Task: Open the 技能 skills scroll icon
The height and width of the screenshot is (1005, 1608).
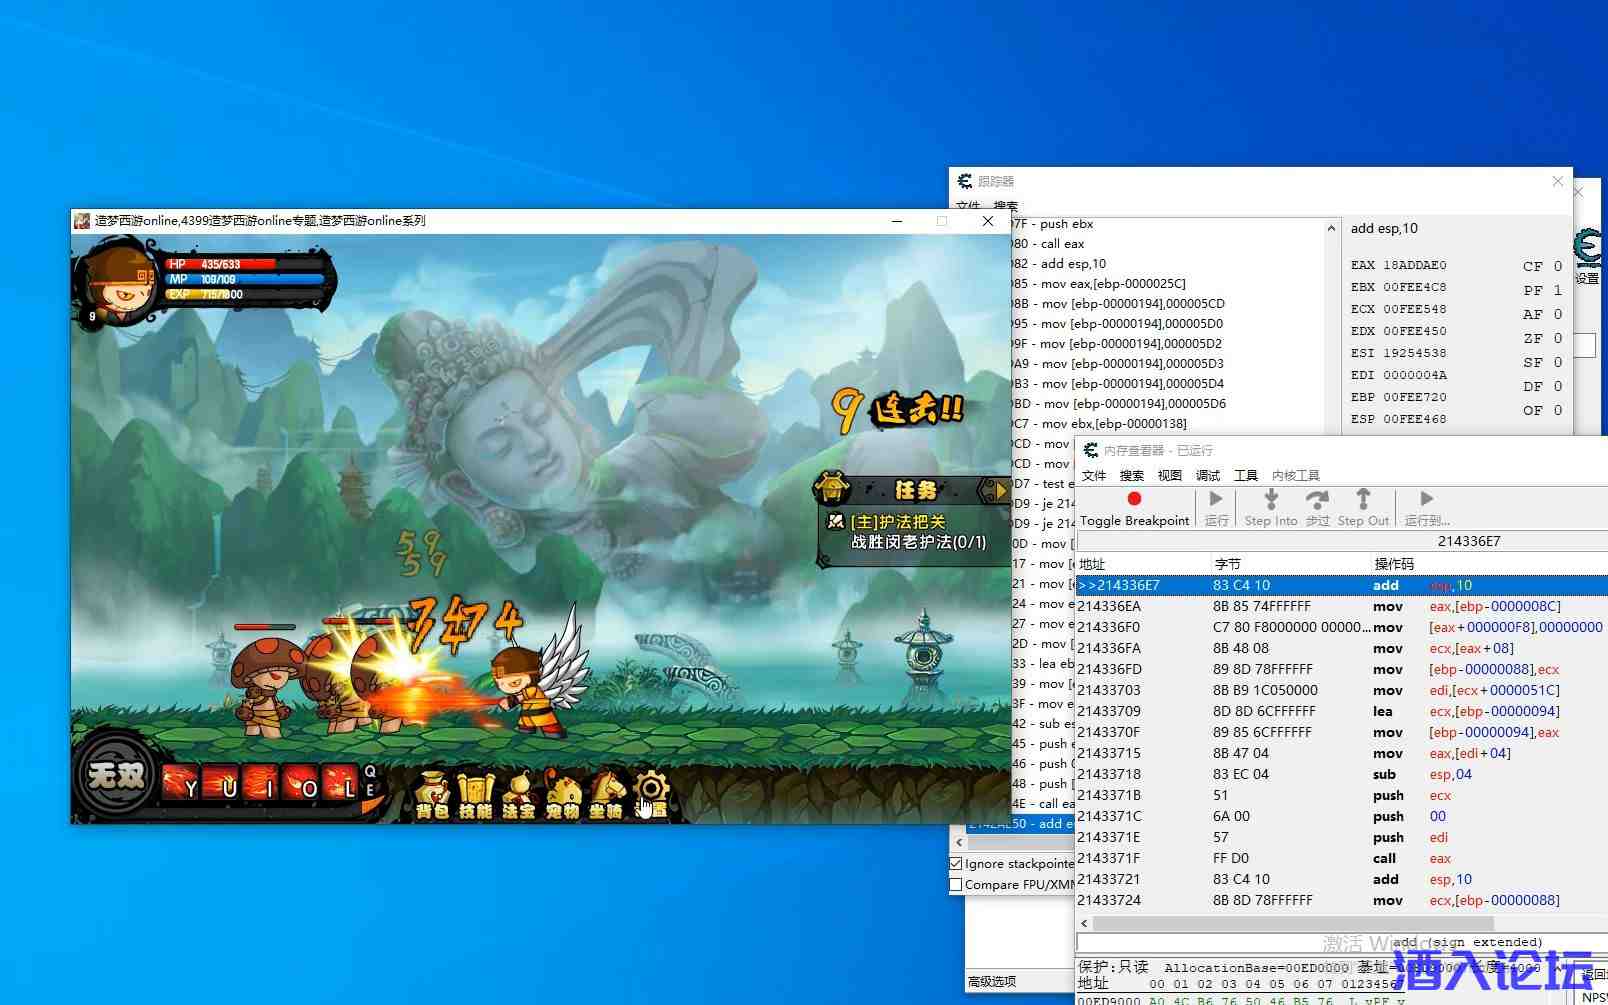Action: coord(475,795)
